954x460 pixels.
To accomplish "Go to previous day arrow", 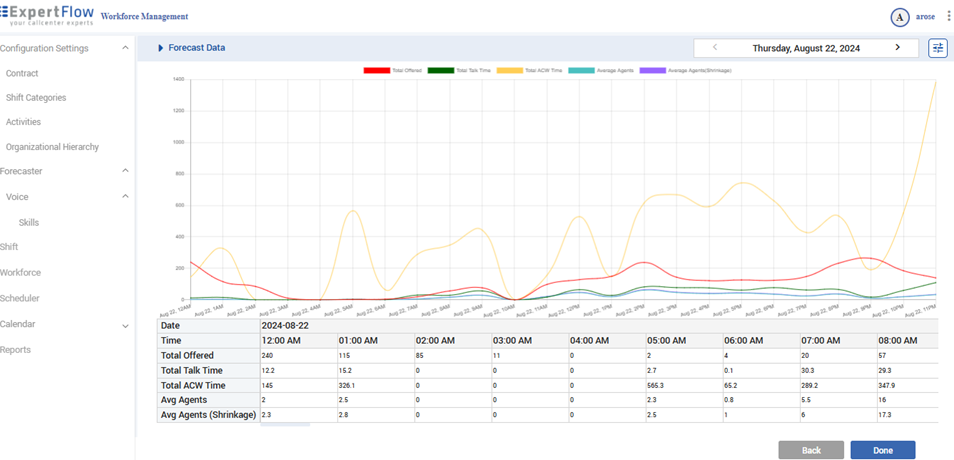I will [x=715, y=47].
